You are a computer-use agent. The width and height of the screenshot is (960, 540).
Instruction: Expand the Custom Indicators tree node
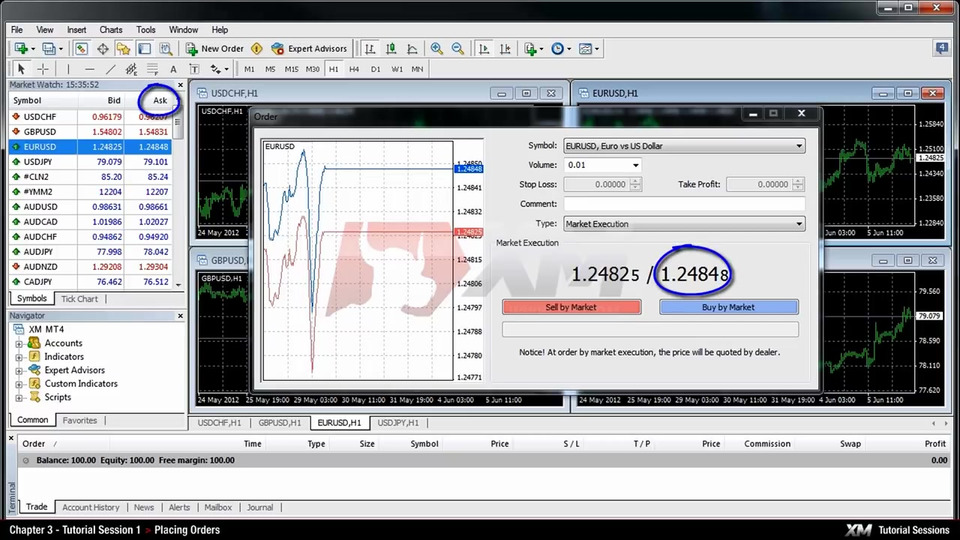pyautogui.click(x=19, y=384)
